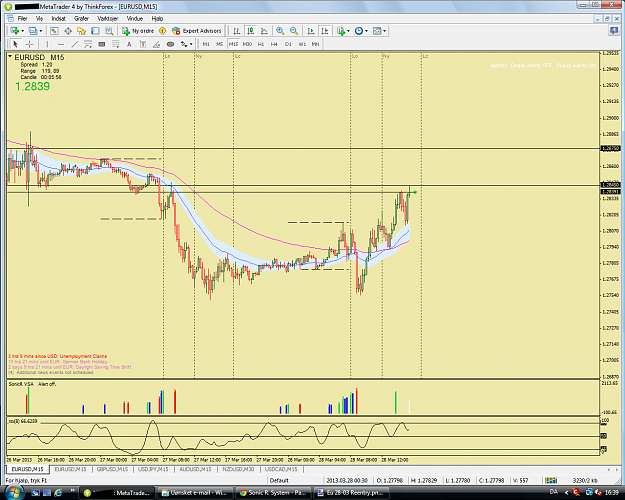Expand the Profiles dropdown arrow
The image size is (625, 500).
click(x=40, y=31)
